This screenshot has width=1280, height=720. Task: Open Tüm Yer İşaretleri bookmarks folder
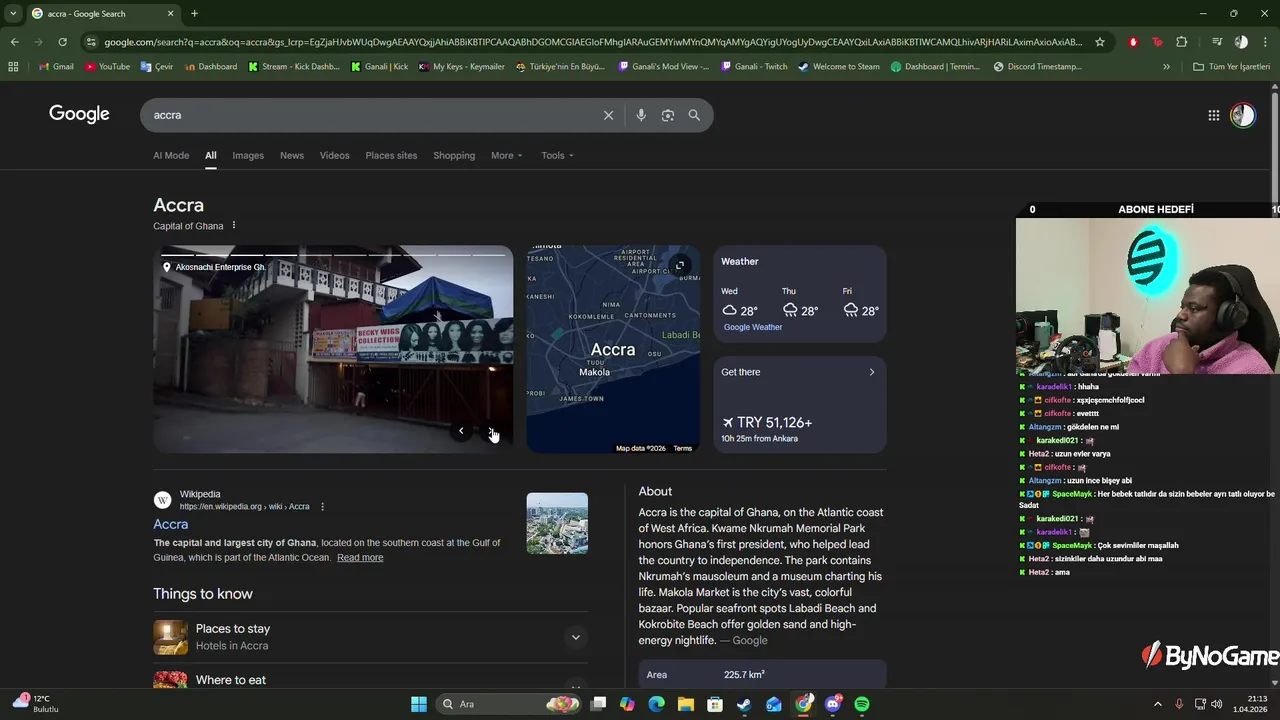[1231, 67]
